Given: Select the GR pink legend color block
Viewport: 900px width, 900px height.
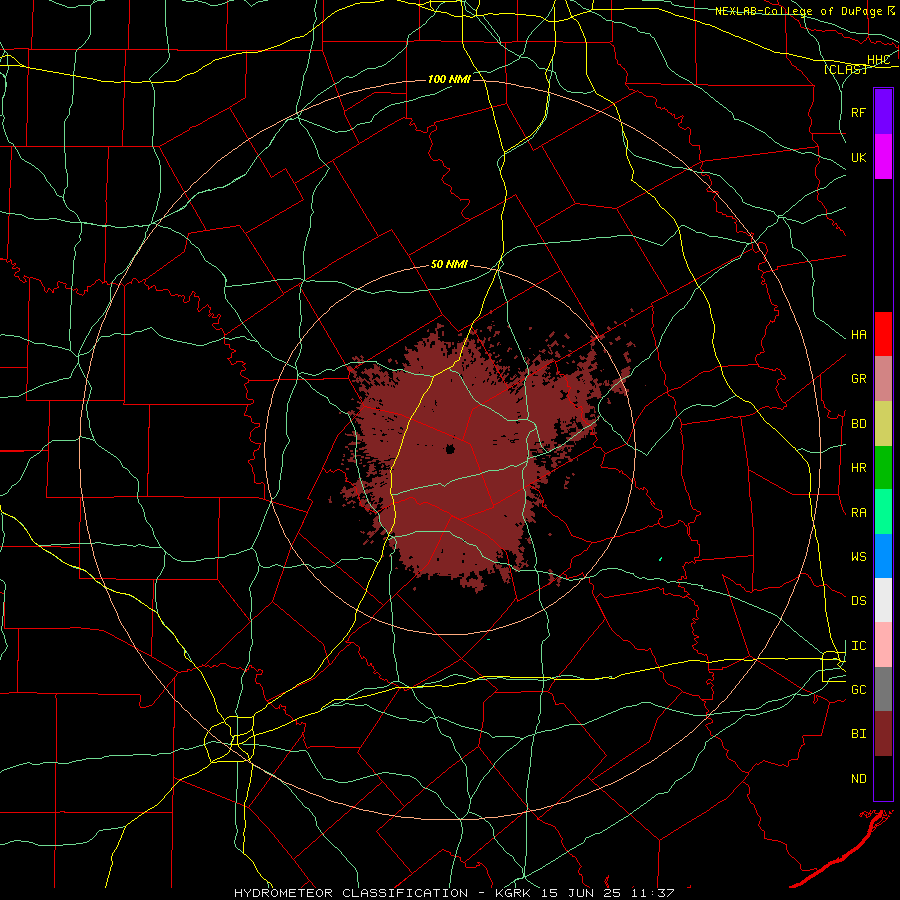Looking at the screenshot, I should [x=883, y=379].
